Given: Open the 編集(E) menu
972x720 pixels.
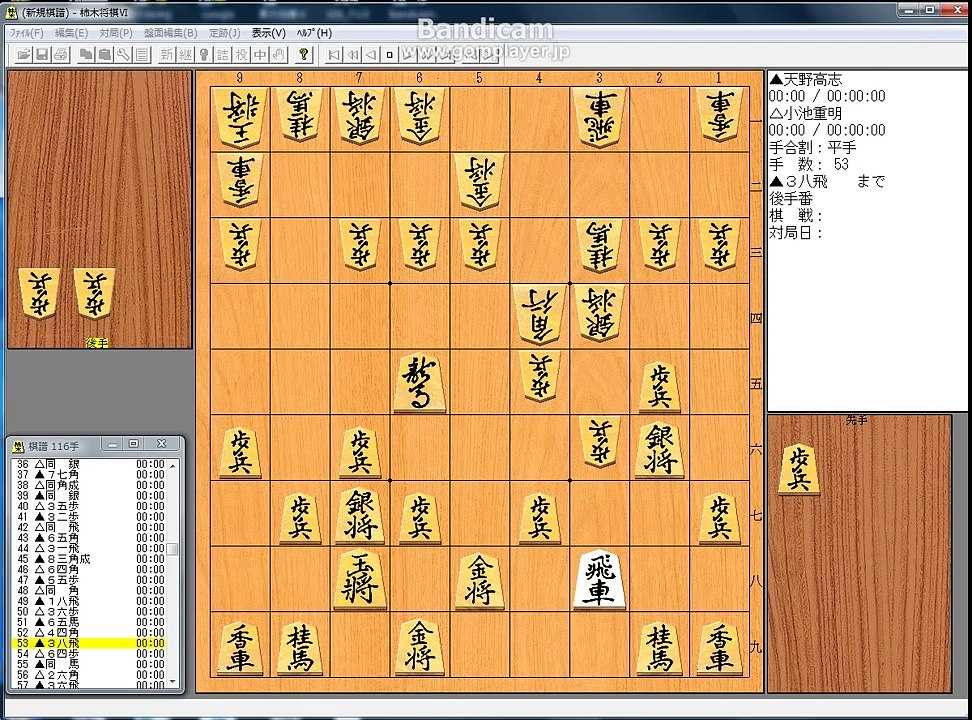Looking at the screenshot, I should pos(71,33).
